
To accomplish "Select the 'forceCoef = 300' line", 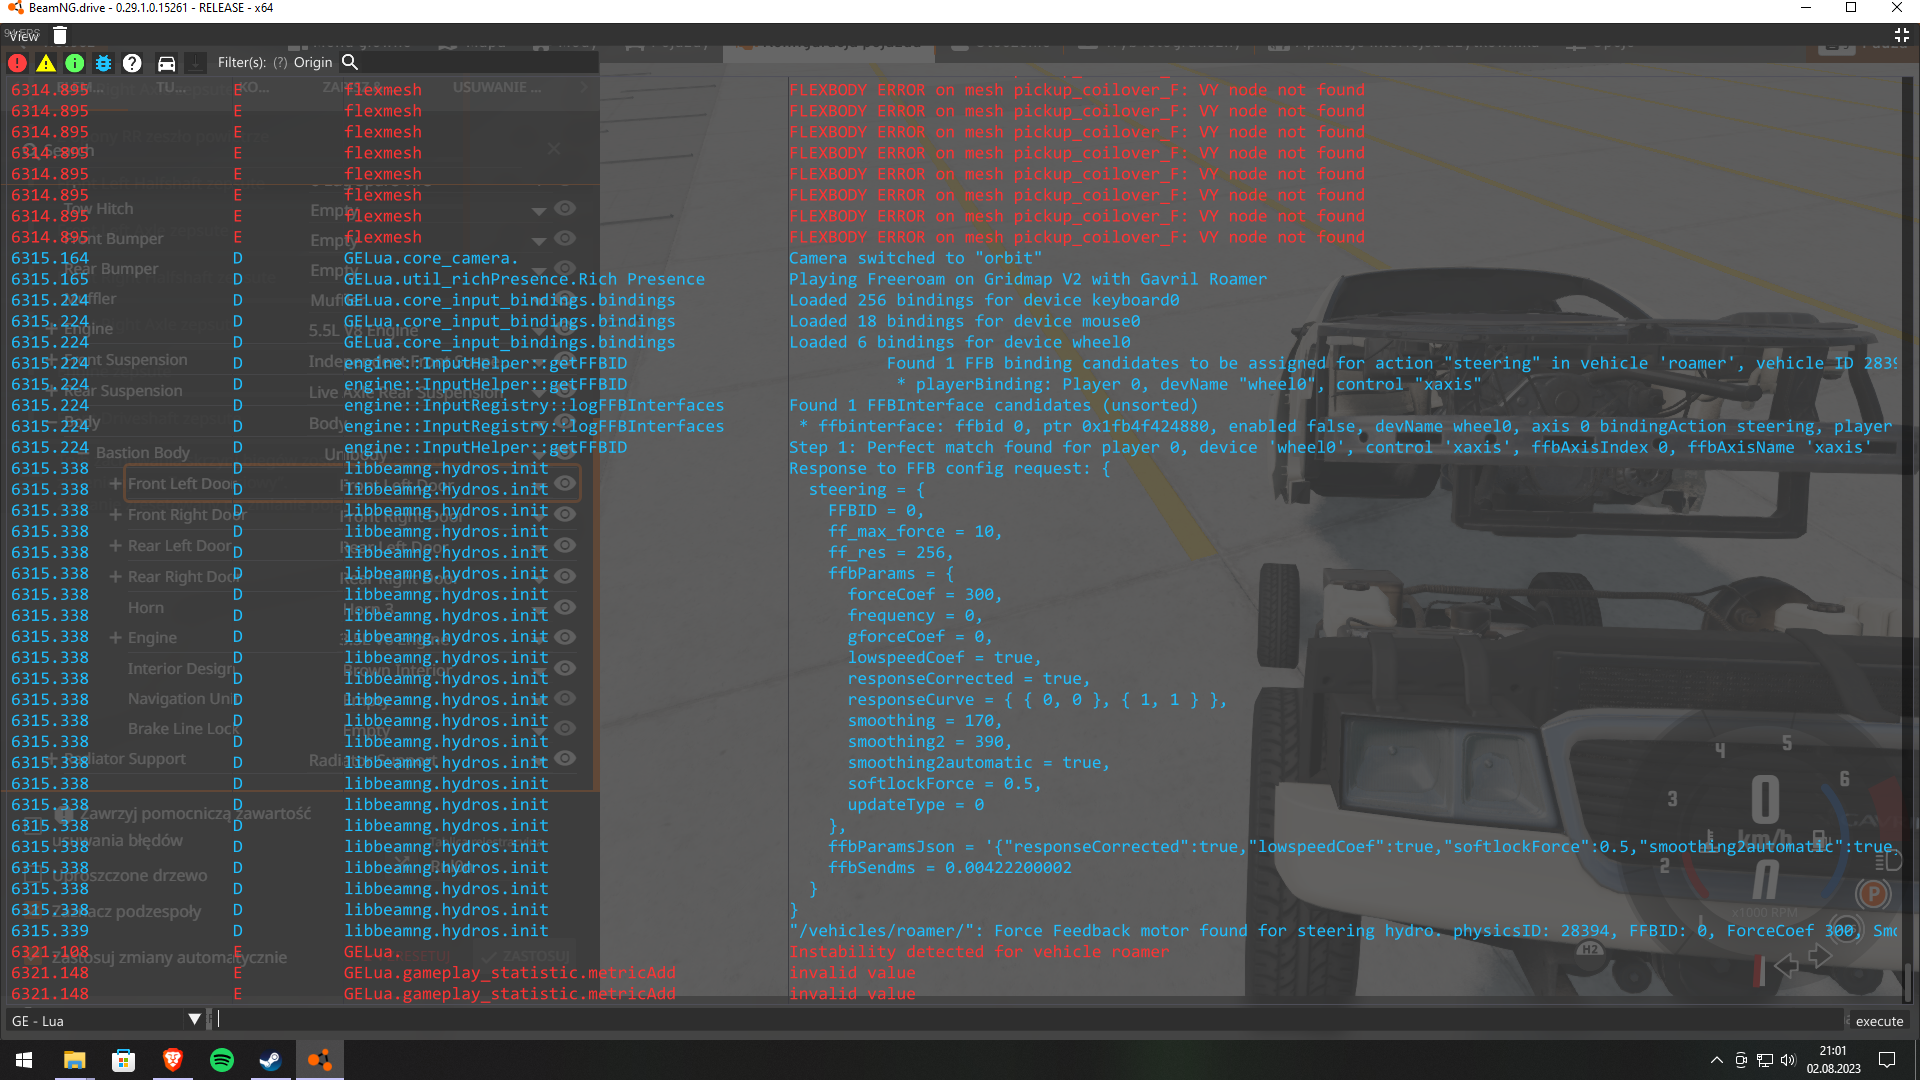I will coord(925,594).
